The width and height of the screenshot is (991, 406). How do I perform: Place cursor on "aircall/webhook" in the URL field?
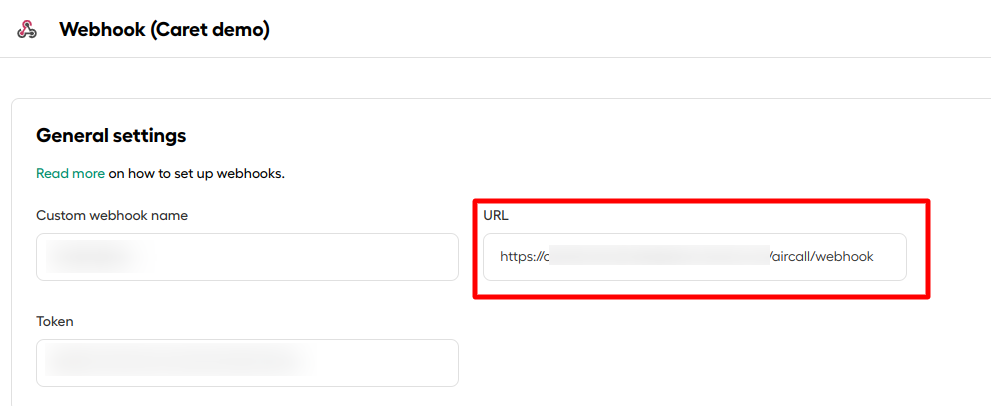point(823,257)
